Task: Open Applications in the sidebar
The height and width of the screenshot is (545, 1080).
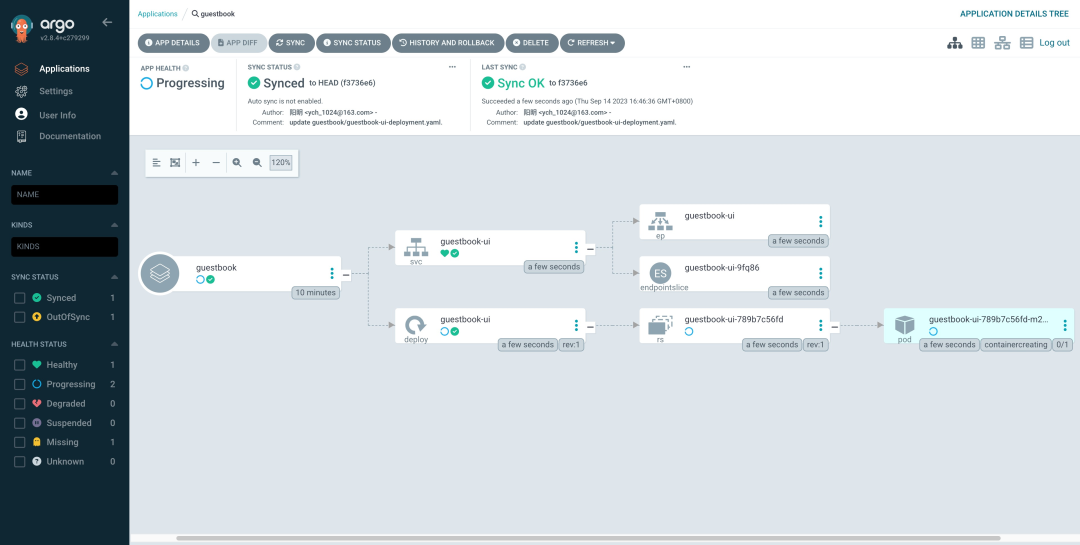Action: 64,69
